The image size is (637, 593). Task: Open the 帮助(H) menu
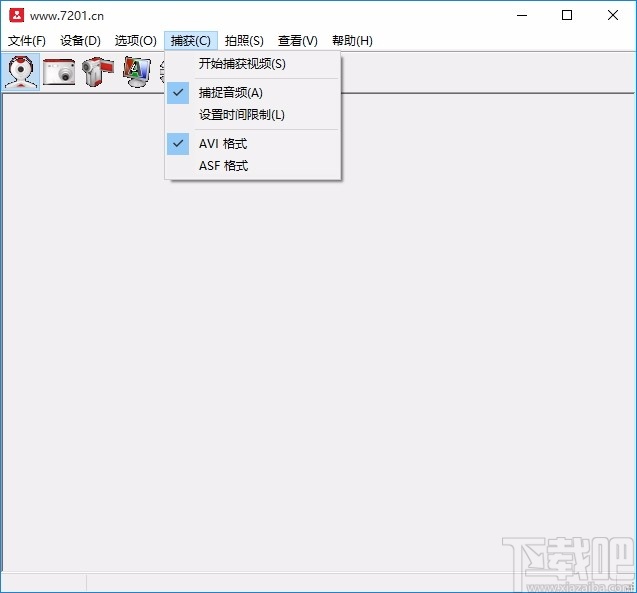pos(352,41)
